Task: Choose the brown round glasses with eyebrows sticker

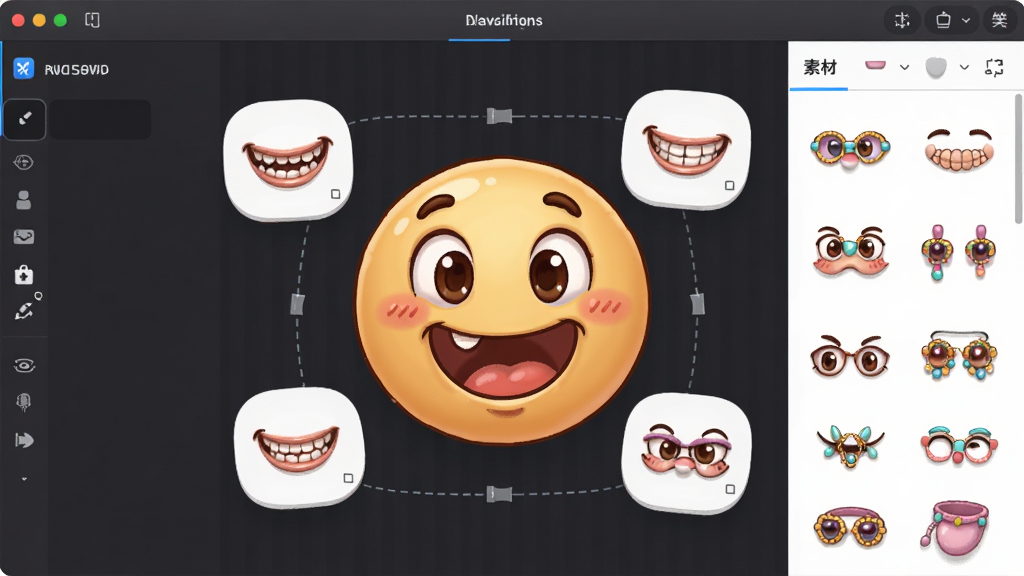Action: pyautogui.click(x=850, y=356)
